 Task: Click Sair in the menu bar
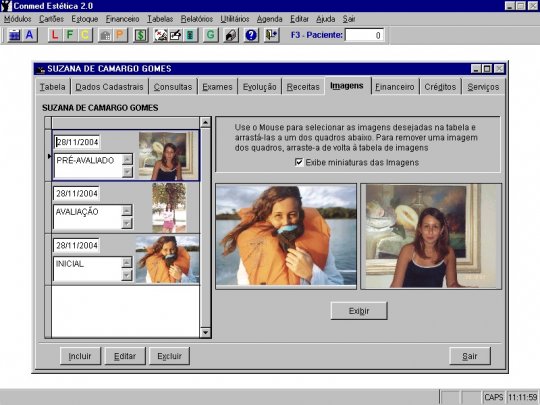click(x=349, y=19)
